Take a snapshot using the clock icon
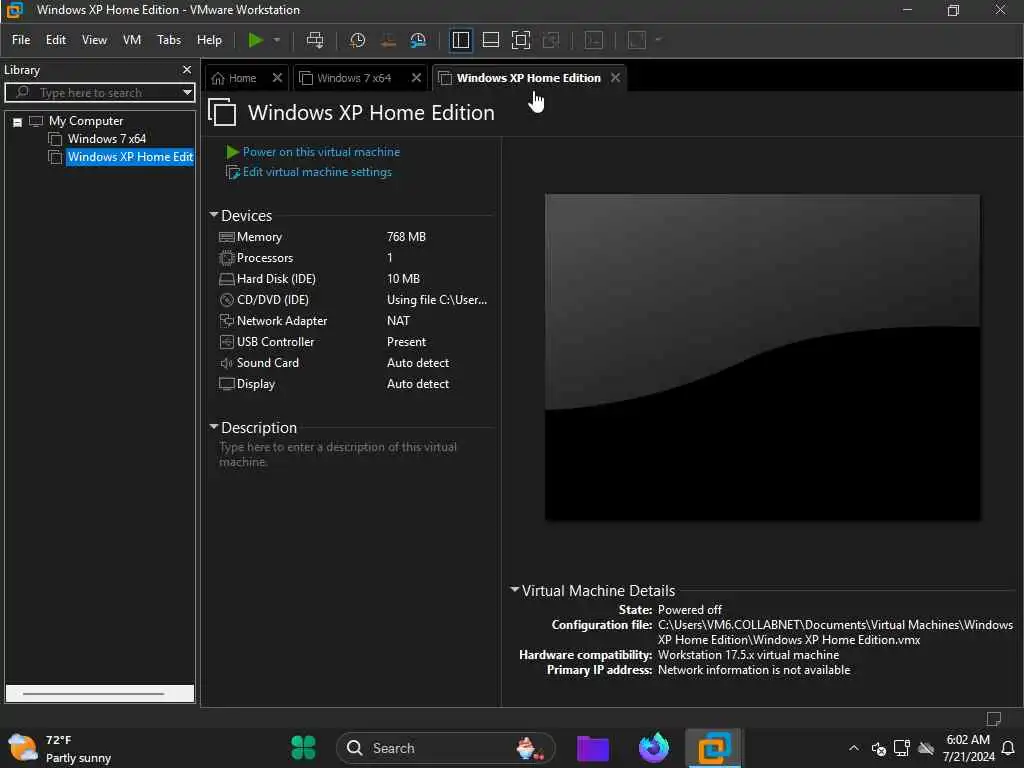The image size is (1024, 768). [x=357, y=40]
